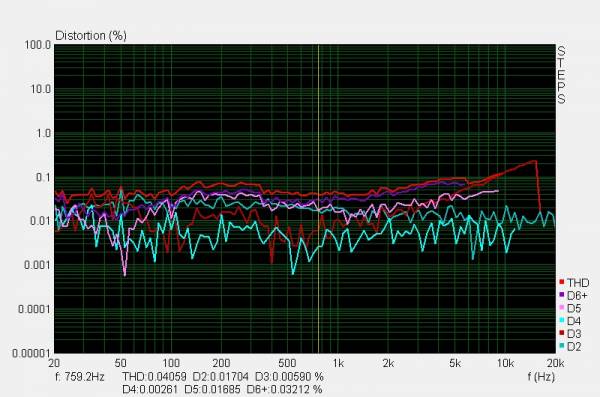
Task: Click the 20k x-axis tick label
Action: click(555, 363)
